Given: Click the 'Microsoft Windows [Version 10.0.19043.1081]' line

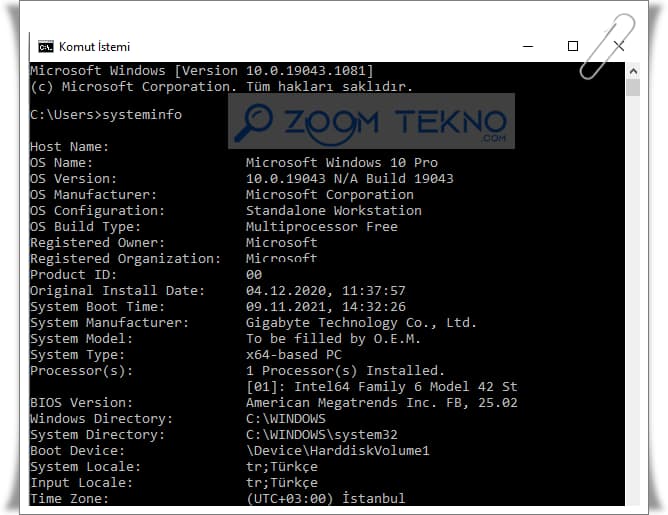Looking at the screenshot, I should [202, 70].
